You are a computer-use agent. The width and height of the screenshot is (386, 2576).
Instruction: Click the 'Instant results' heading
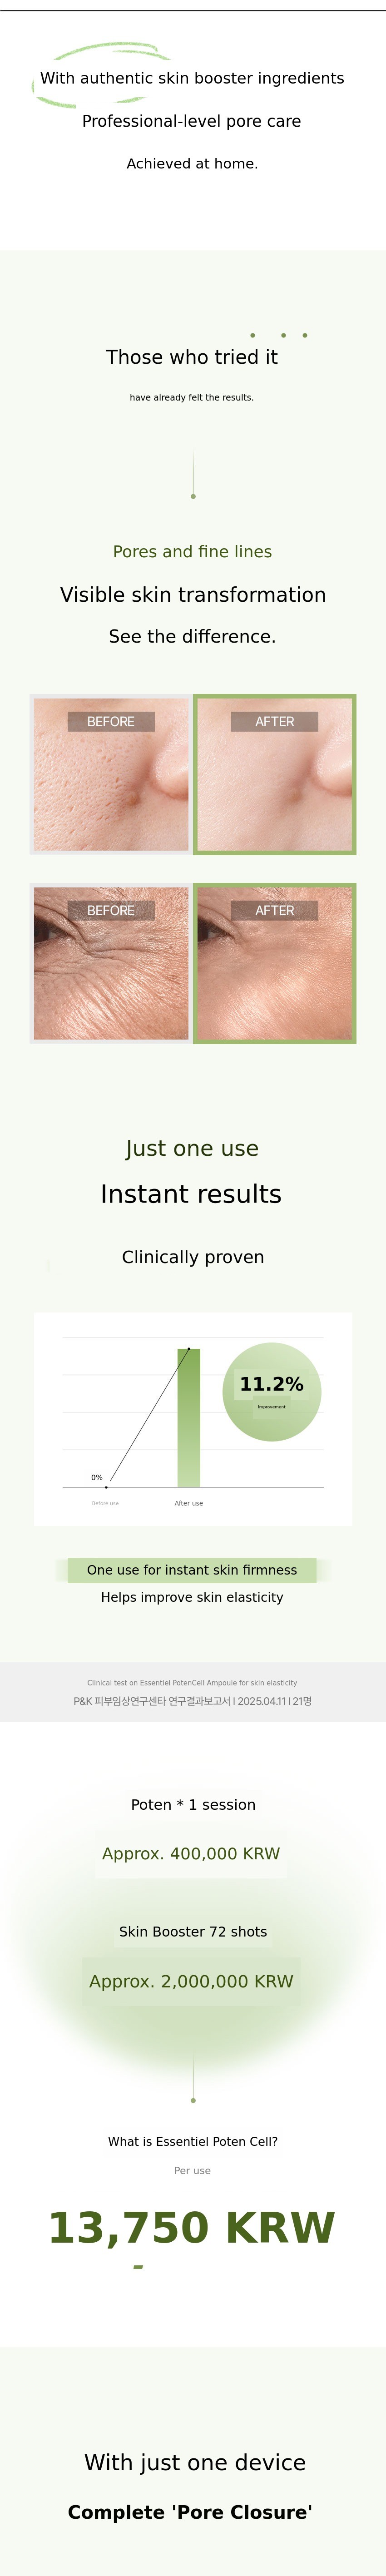pos(191,1194)
